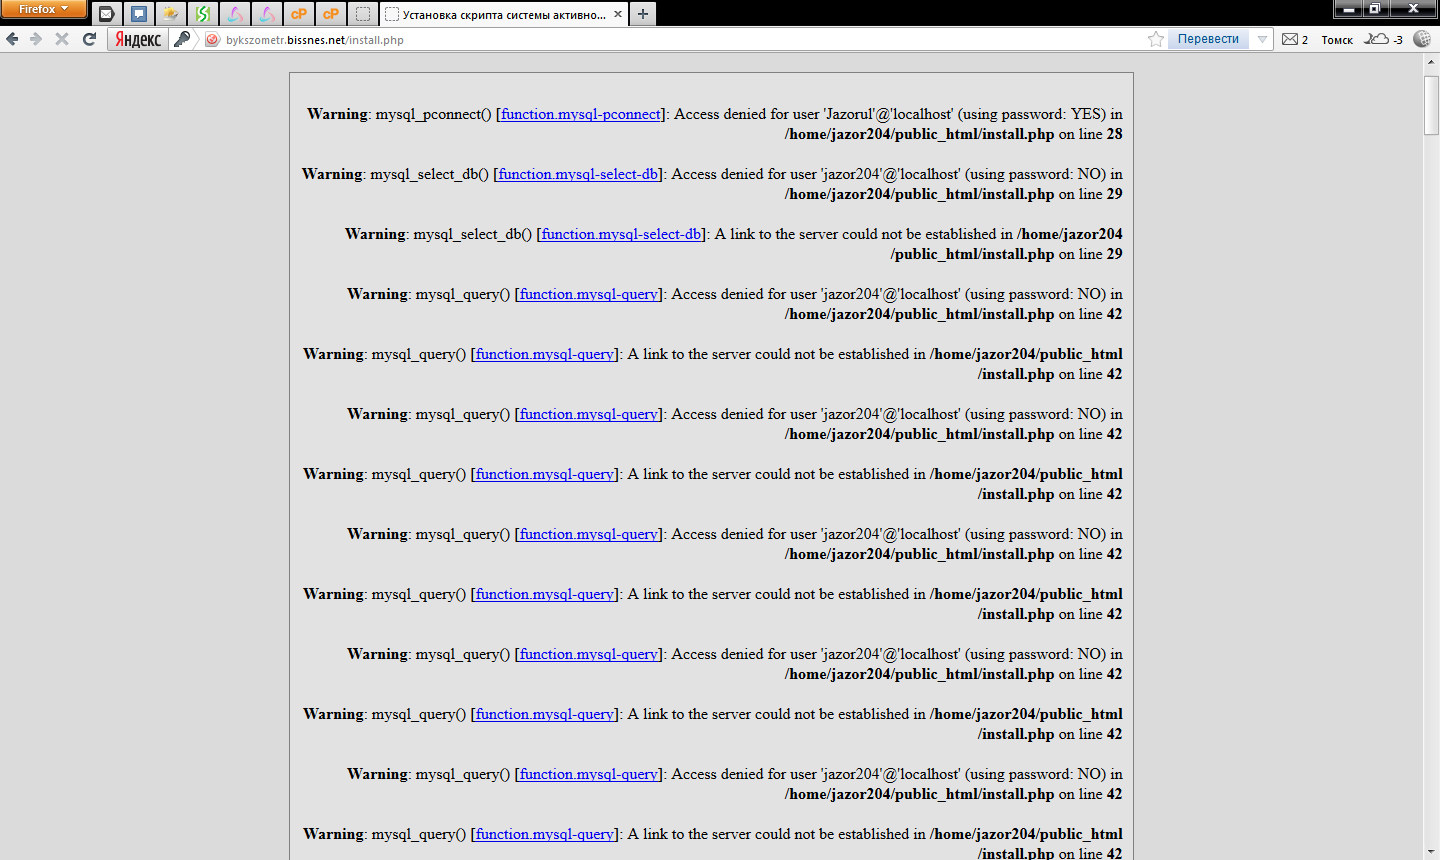Image resolution: width=1440 pixels, height=860 pixels.
Task: Go forward to the next page
Action: click(36, 39)
